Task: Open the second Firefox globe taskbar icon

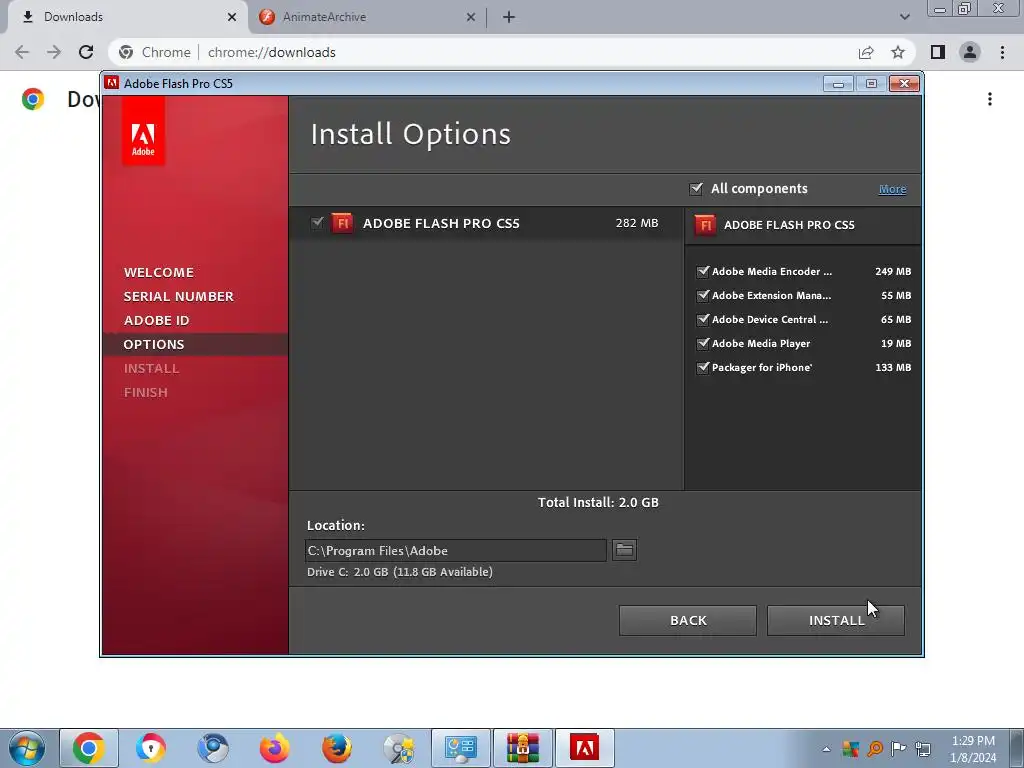Action: tap(336, 748)
